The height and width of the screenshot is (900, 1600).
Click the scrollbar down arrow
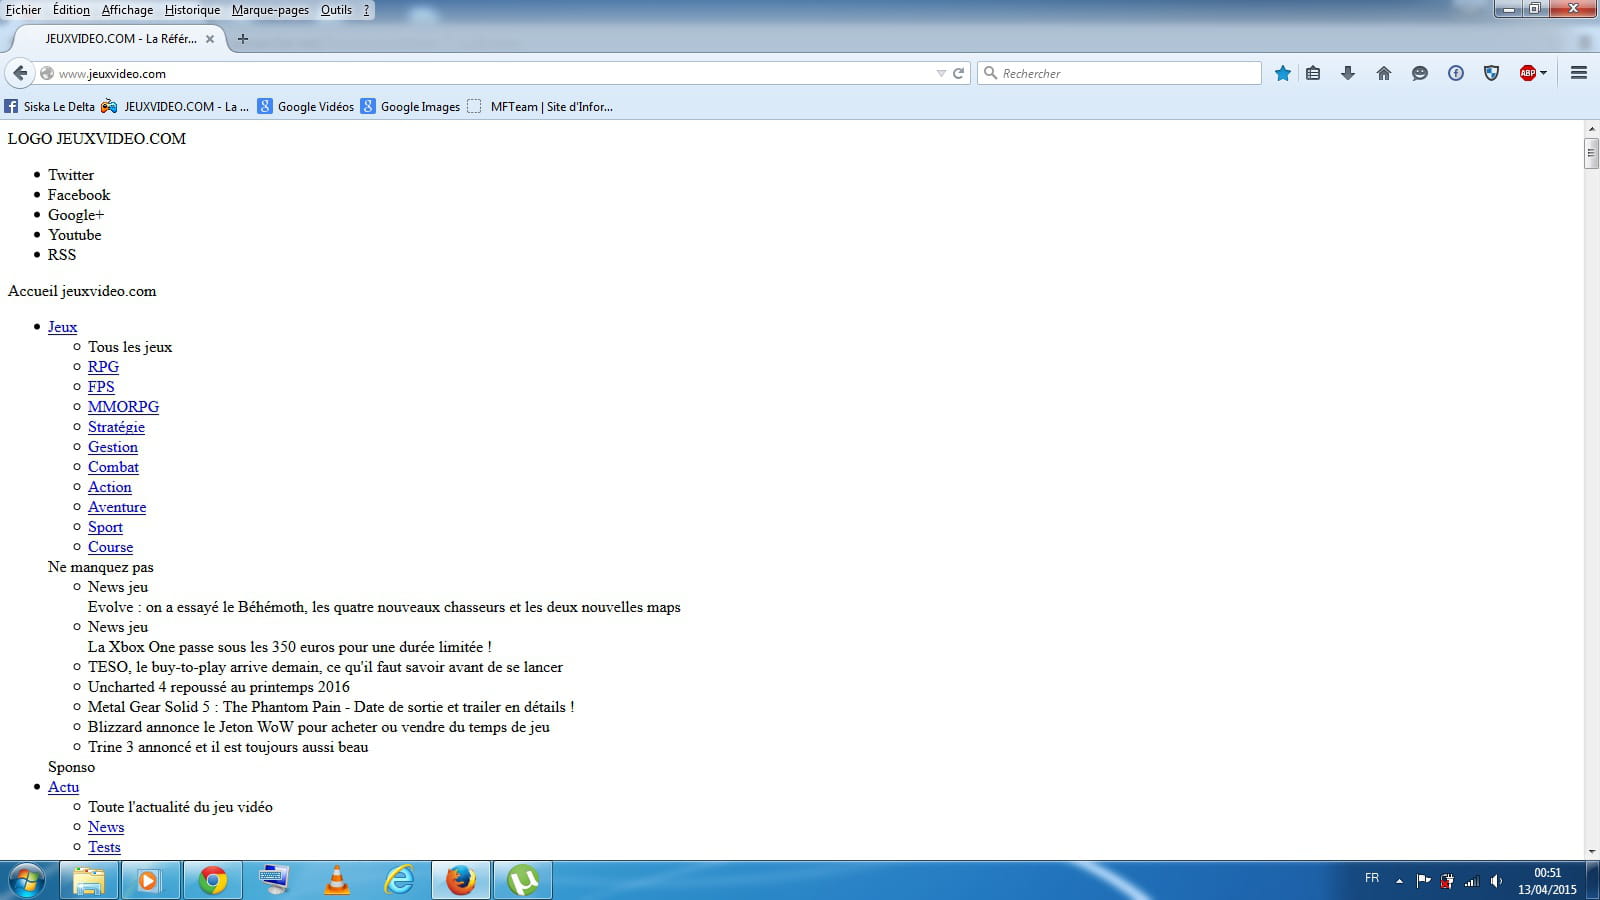1591,852
